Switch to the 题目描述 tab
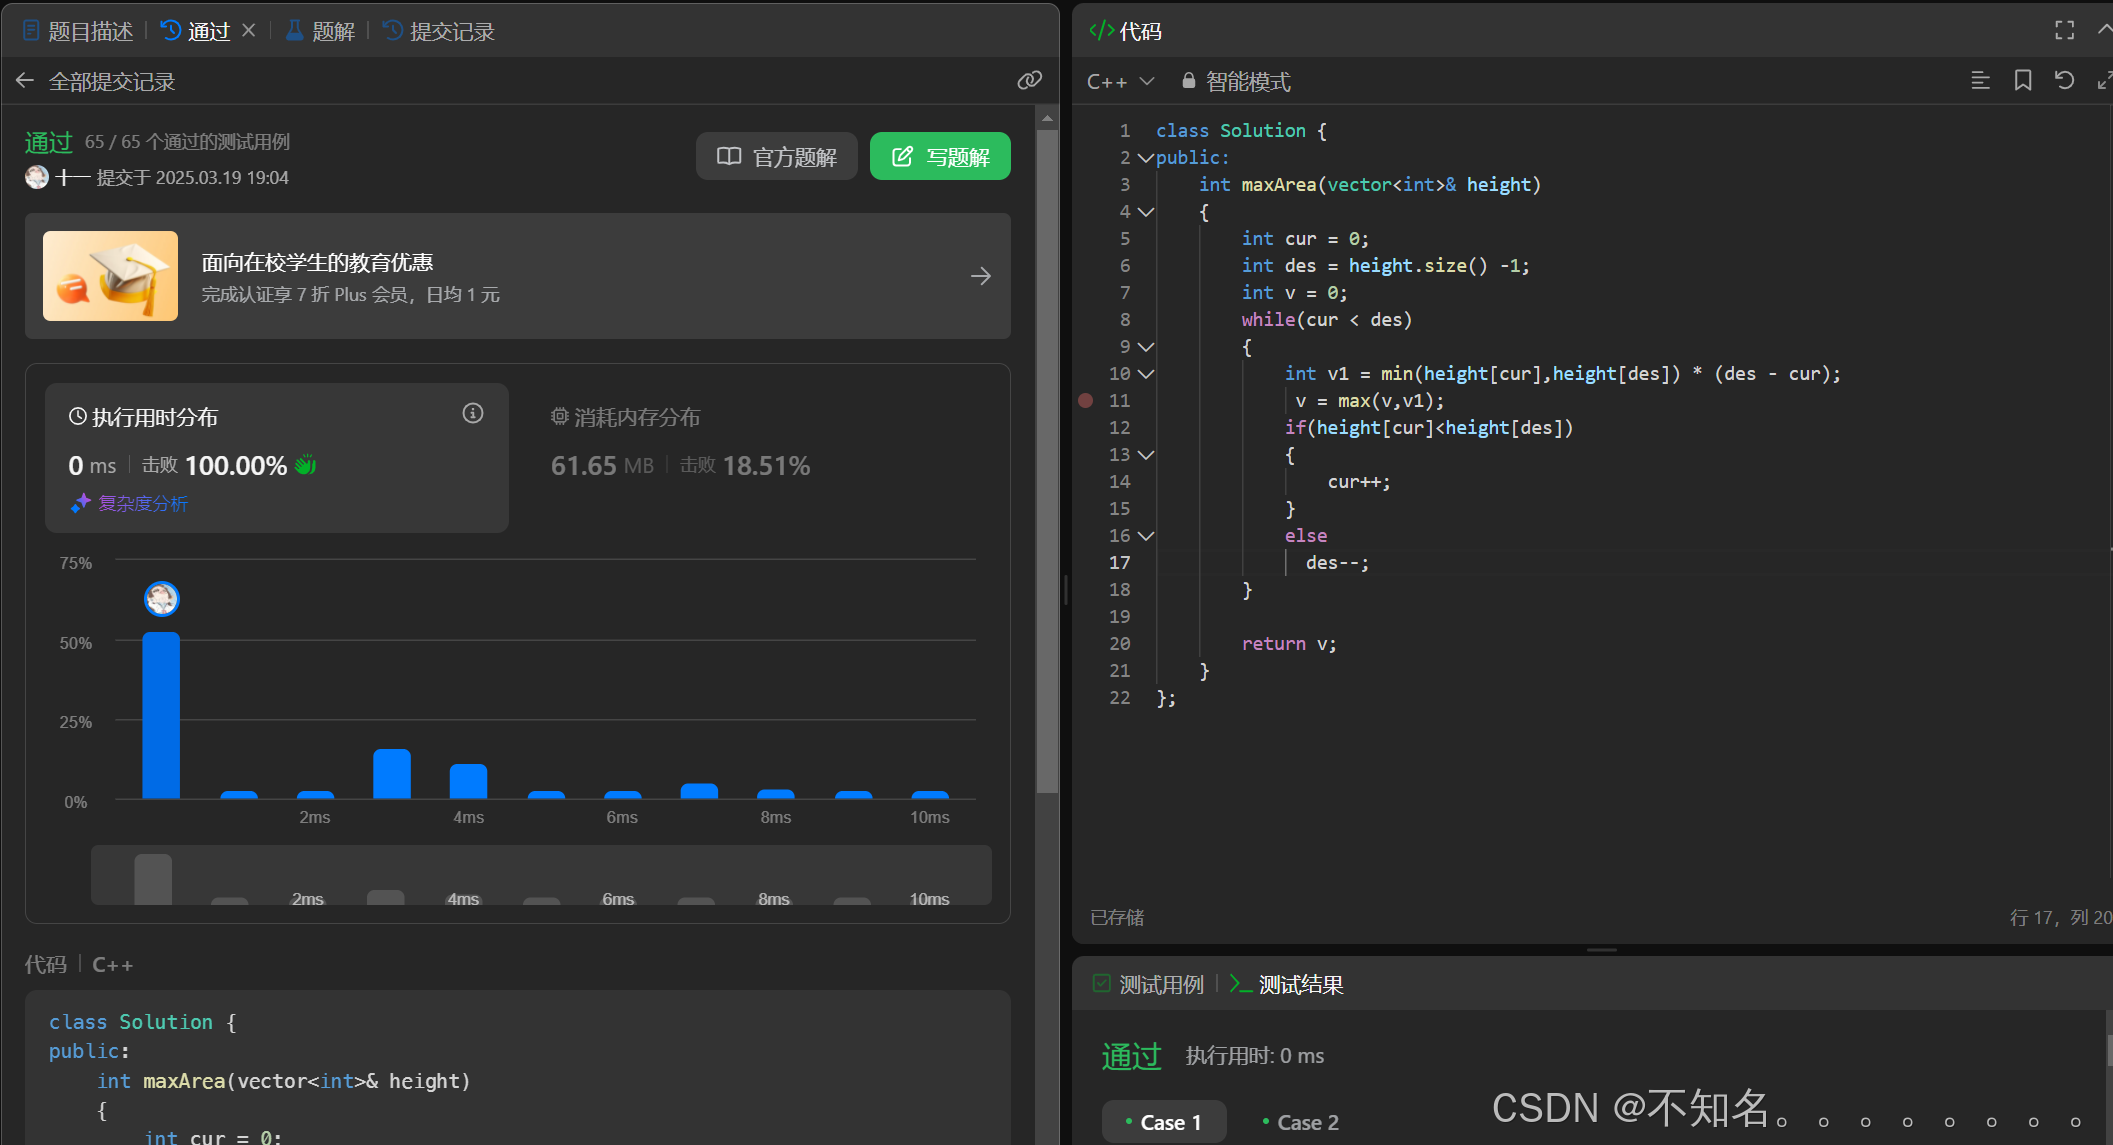This screenshot has width=2113, height=1145. (x=78, y=31)
